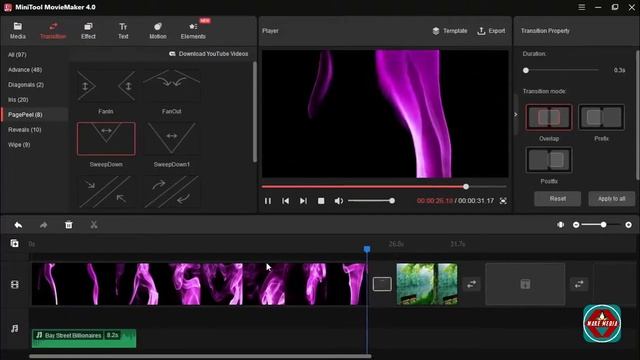Adjust the transition Duration slider

pos(561,70)
